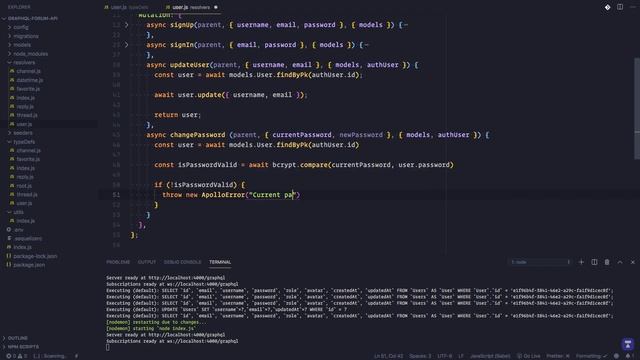
Task: Start Go Live server
Action: pyautogui.click(x=529, y=356)
